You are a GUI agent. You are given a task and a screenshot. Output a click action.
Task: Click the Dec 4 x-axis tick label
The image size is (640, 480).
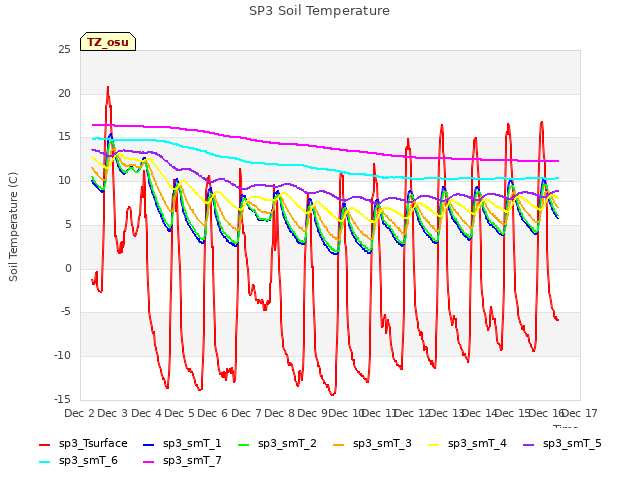147,413
